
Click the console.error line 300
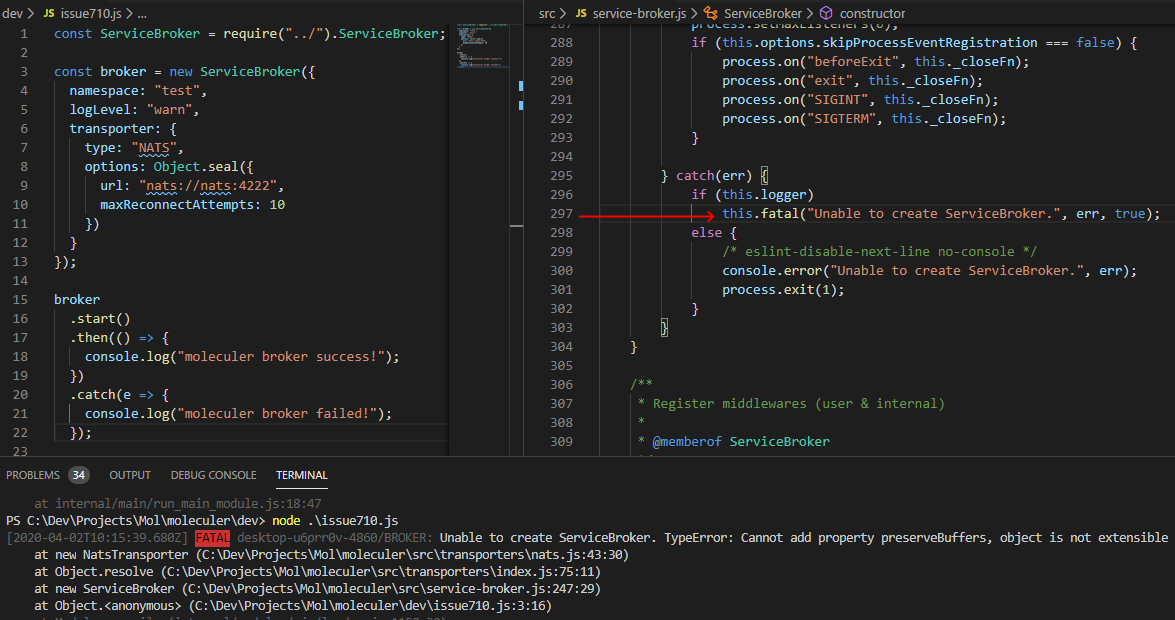coord(929,271)
